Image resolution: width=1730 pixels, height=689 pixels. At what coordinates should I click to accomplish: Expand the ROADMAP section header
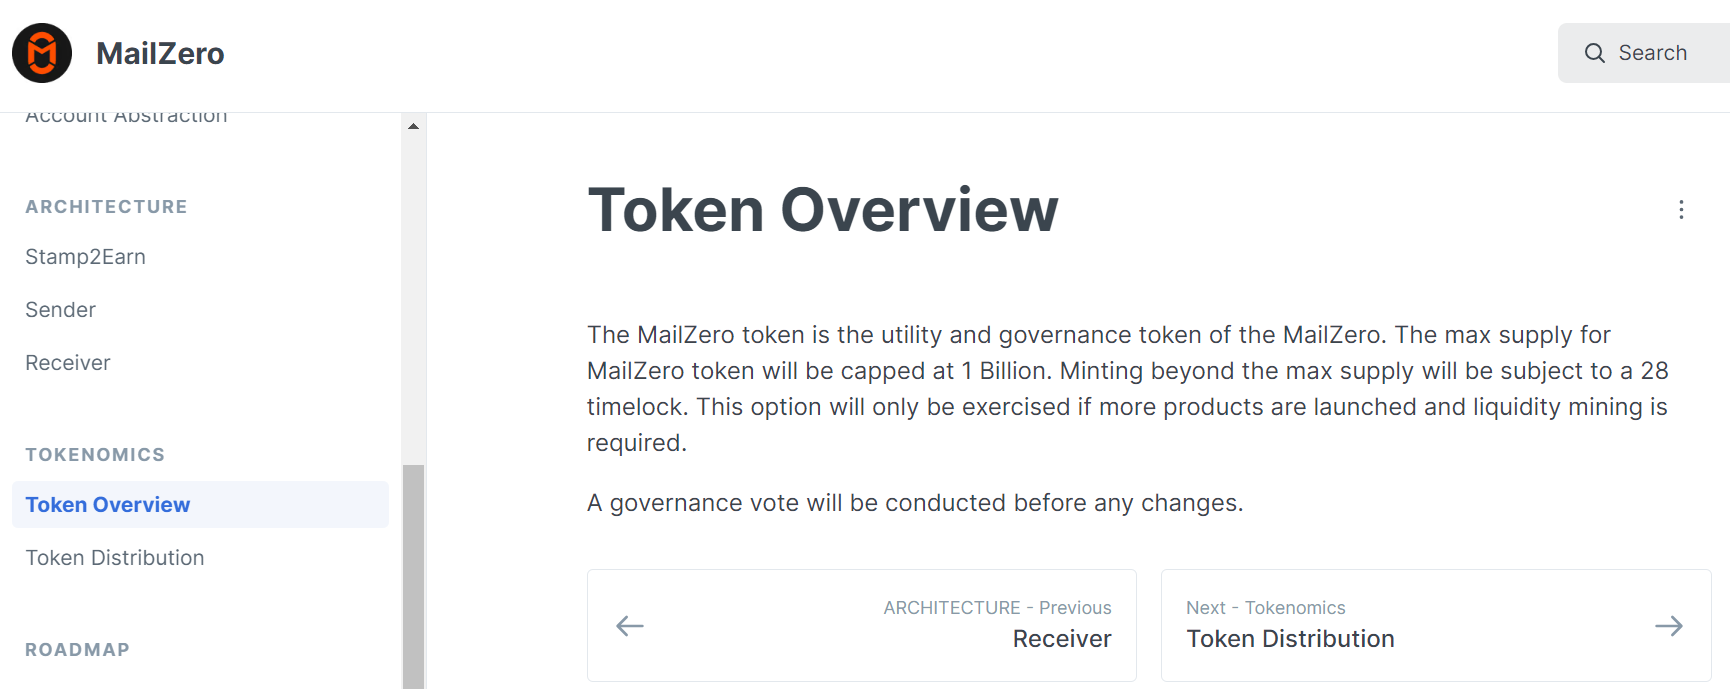(x=77, y=649)
